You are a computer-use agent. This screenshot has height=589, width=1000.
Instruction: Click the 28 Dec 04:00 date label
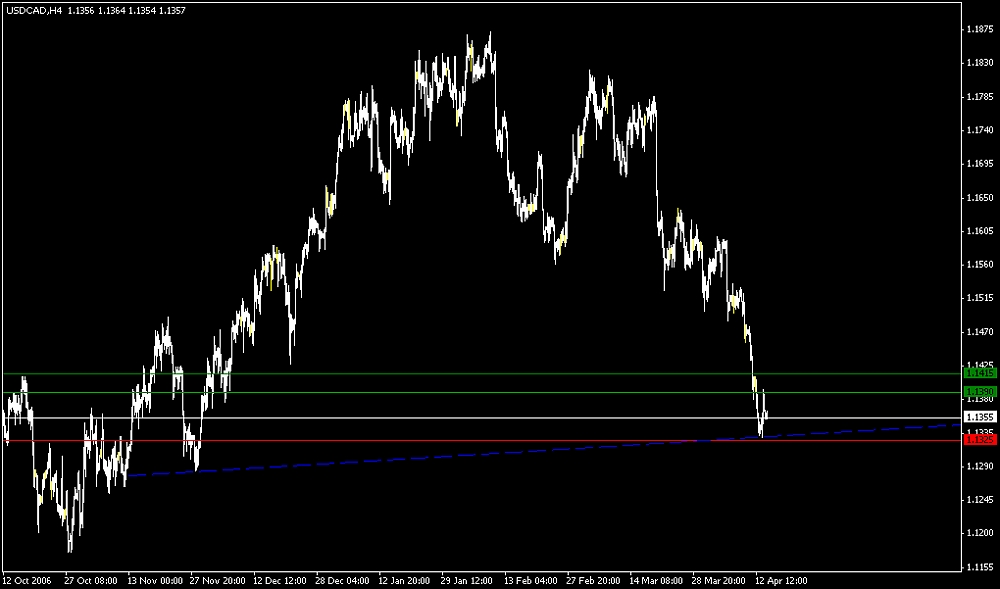343,580
